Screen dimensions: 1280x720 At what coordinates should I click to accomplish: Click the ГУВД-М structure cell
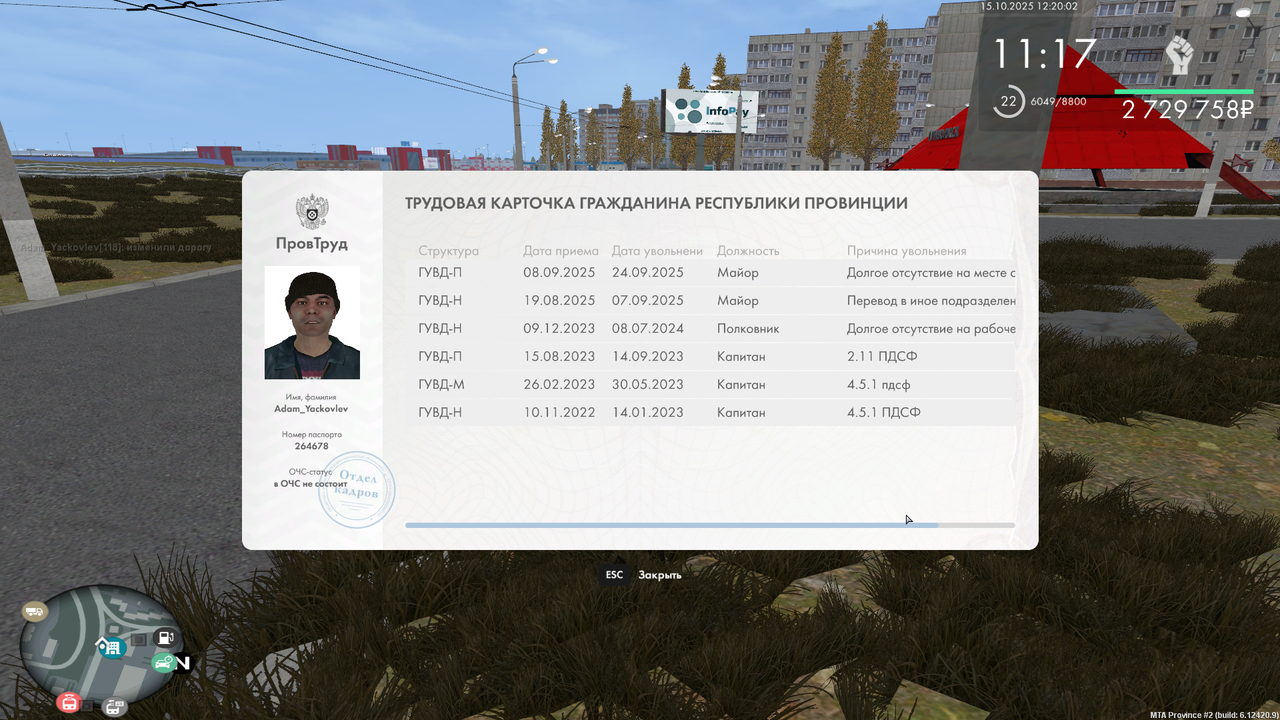point(441,384)
